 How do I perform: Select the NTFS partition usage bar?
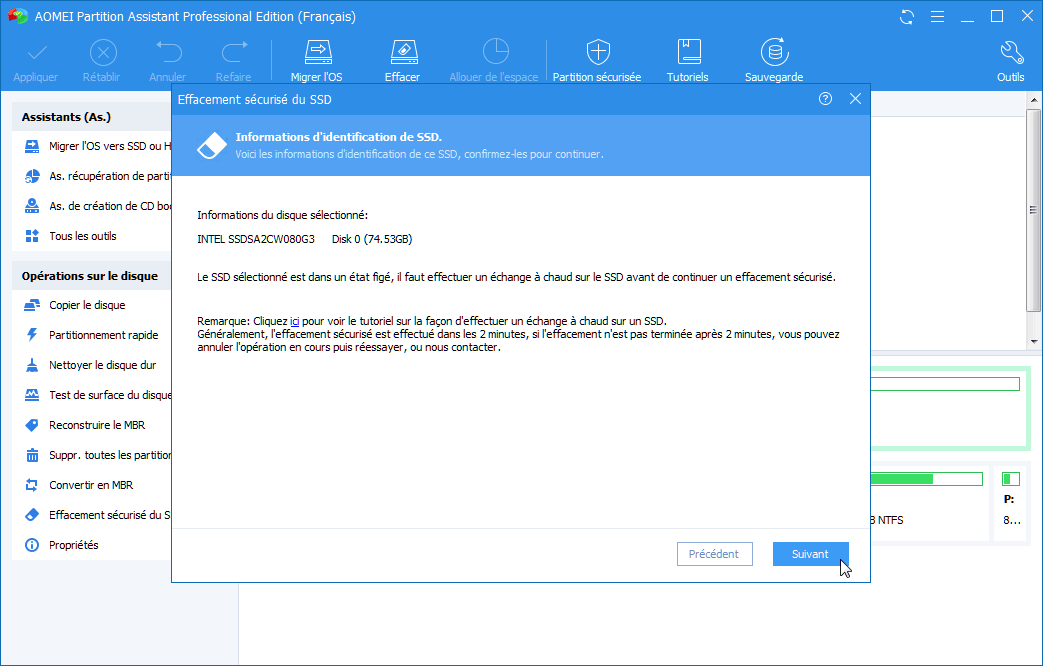[x=927, y=479]
